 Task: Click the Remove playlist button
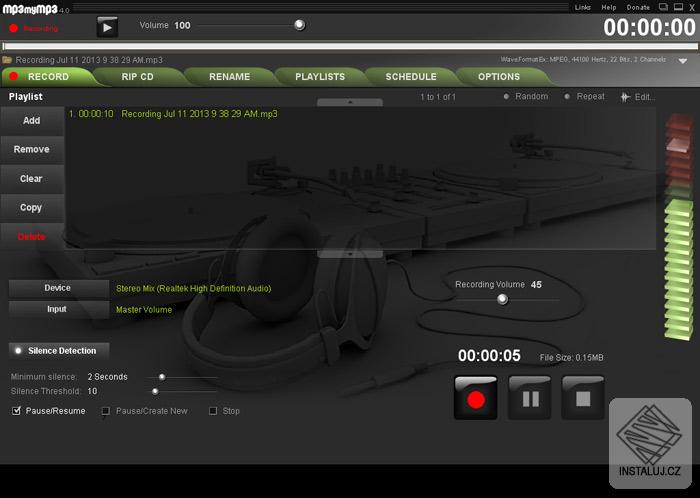[x=32, y=149]
